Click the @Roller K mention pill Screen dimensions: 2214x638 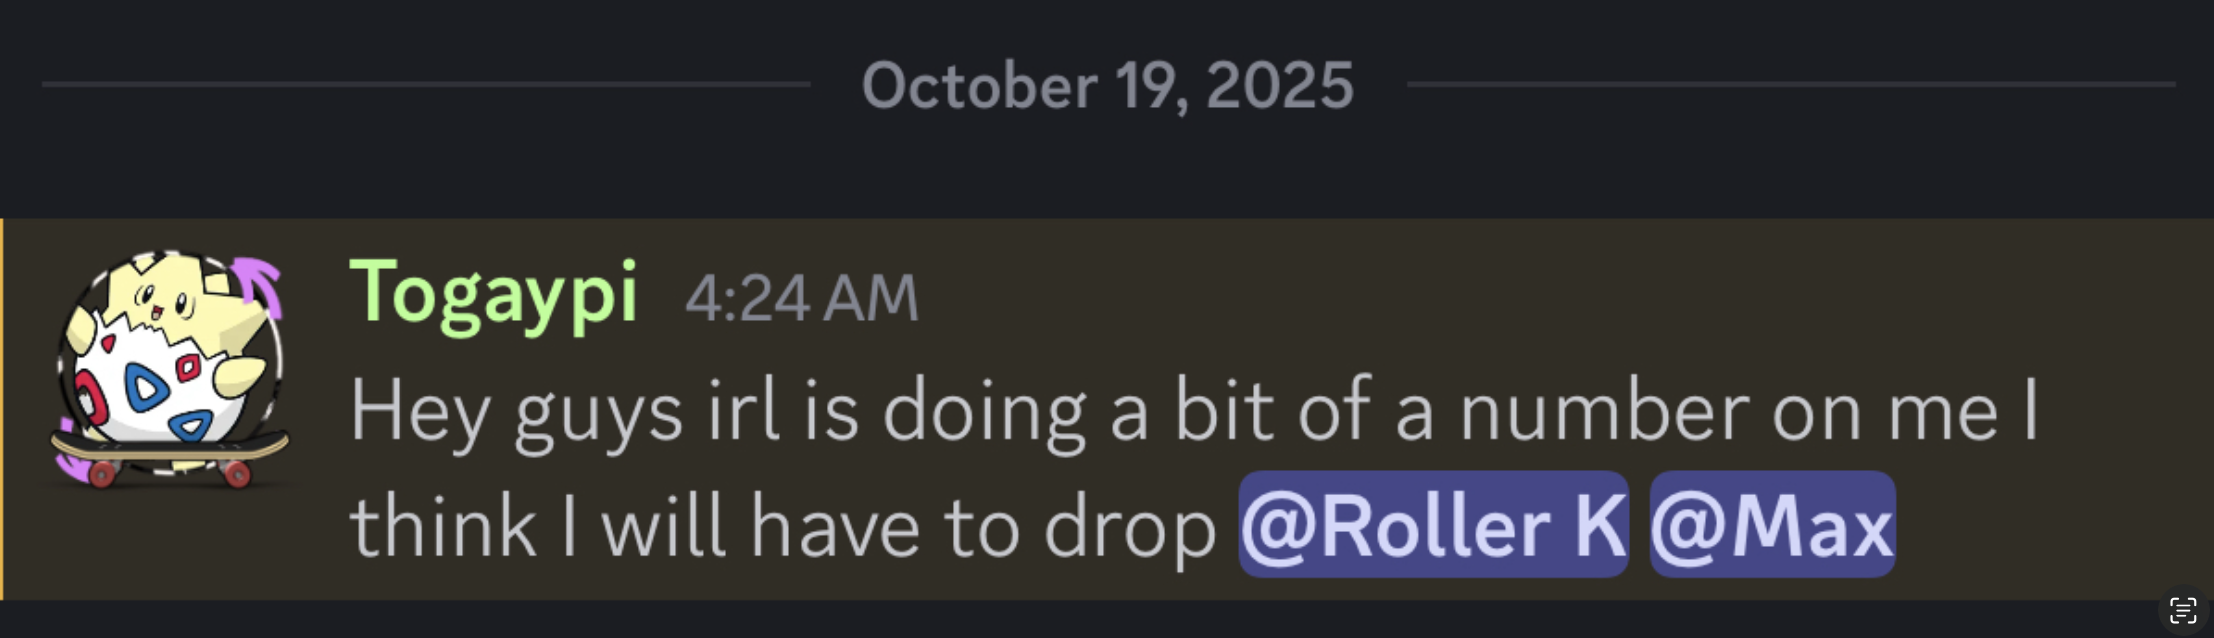tap(1434, 522)
